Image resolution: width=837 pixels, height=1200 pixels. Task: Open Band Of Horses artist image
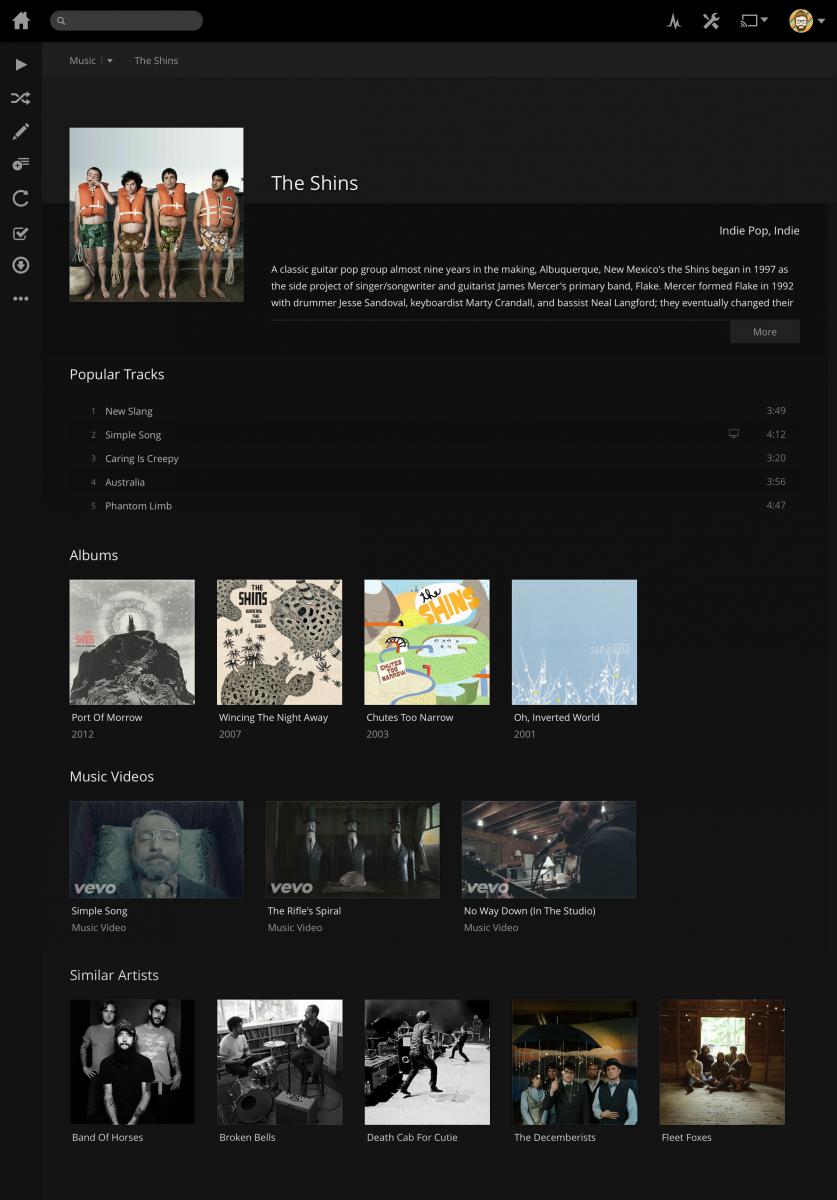(x=132, y=1062)
